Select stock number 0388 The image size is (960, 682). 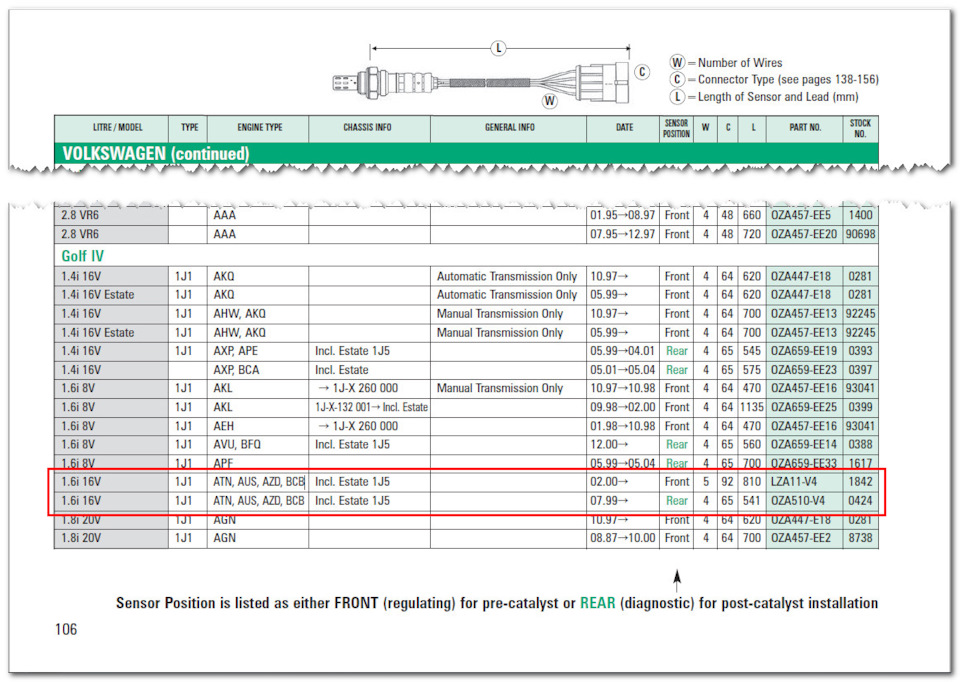tap(860, 445)
